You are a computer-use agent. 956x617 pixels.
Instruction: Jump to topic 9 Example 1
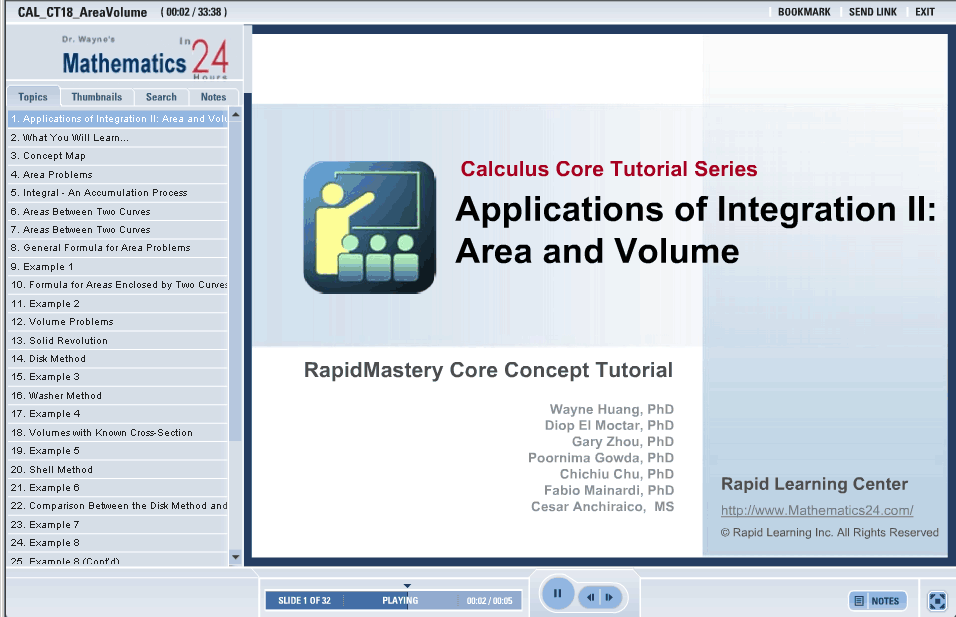coord(118,266)
